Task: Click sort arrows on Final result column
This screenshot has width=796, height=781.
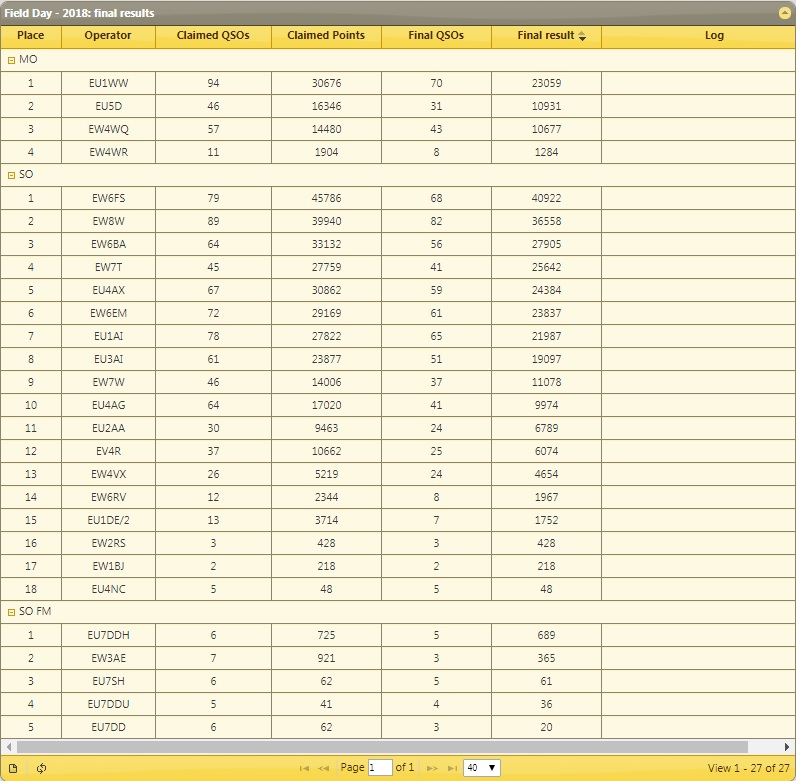Action: (582, 36)
